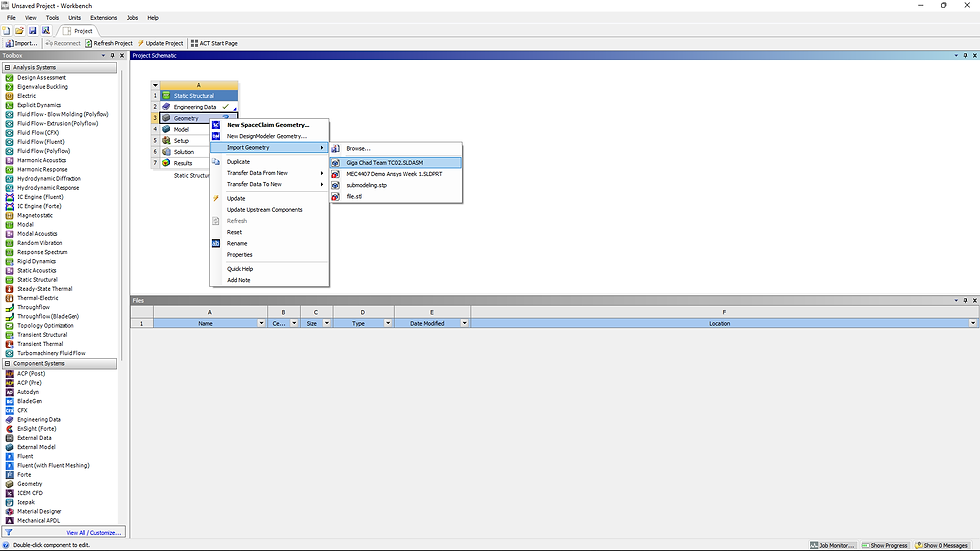Viewport: 980px width, 551px height.
Task: Select Eigenvalue Buckling system icon
Action: tap(9, 87)
